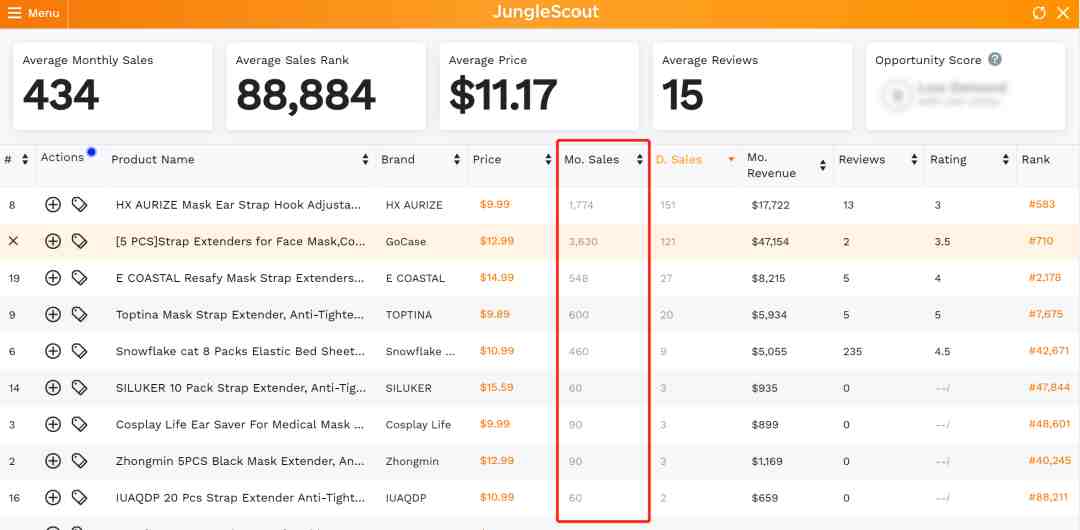This screenshot has width=1080, height=530.
Task: Sort by Product Name column arrows
Action: [366, 160]
